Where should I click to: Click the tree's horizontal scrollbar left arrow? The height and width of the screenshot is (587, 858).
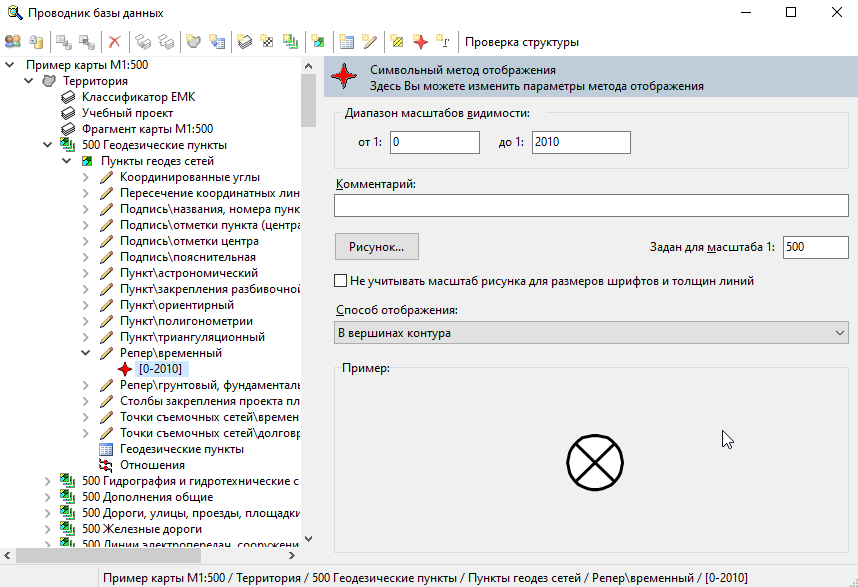tap(7, 556)
